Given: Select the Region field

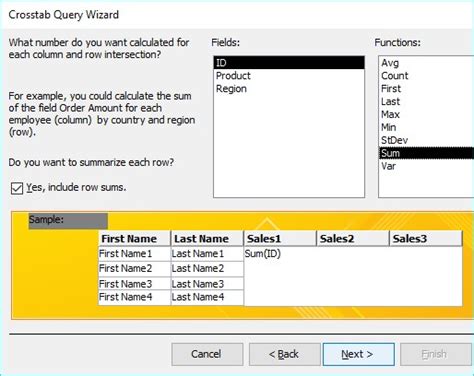Looking at the screenshot, I should point(289,89).
